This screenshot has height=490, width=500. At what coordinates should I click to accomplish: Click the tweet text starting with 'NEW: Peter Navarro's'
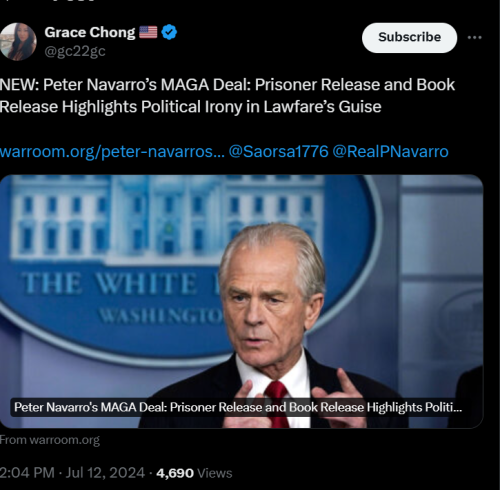227,96
